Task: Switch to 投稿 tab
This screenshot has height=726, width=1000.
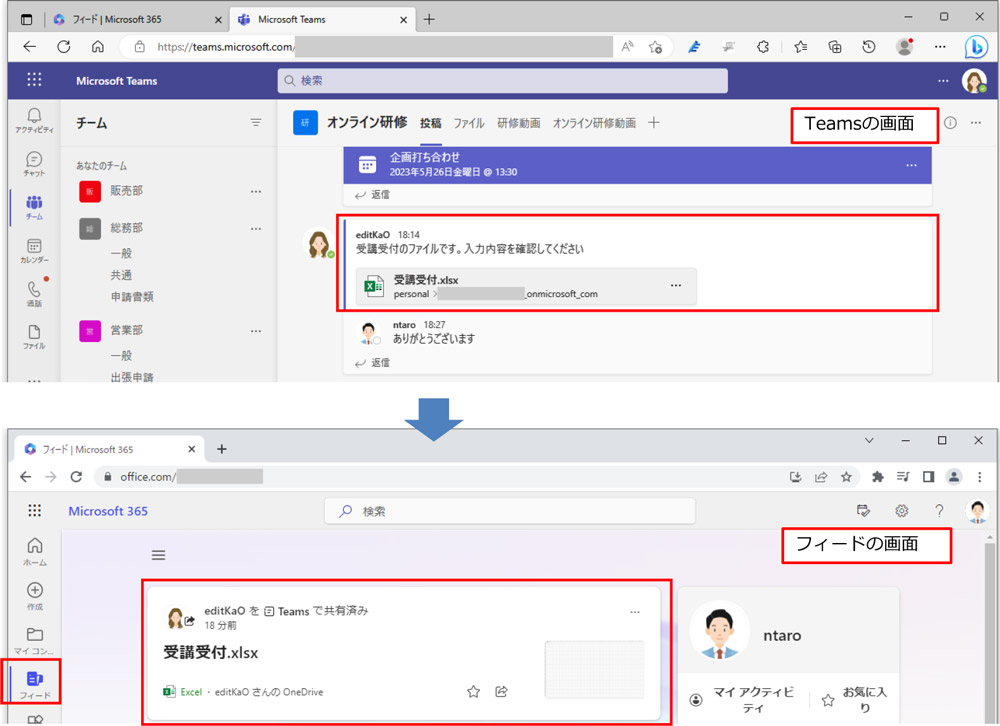Action: [x=430, y=123]
